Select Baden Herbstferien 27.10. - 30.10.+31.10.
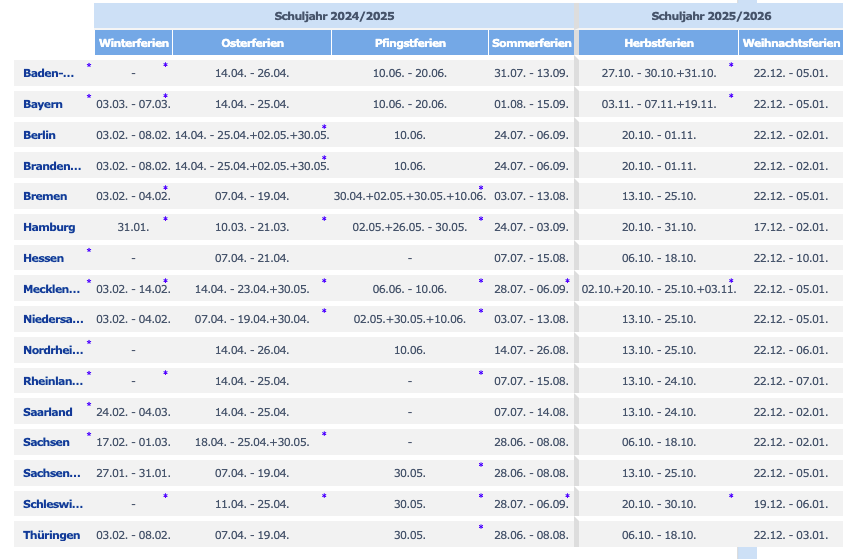The image size is (844, 559). 659,73
